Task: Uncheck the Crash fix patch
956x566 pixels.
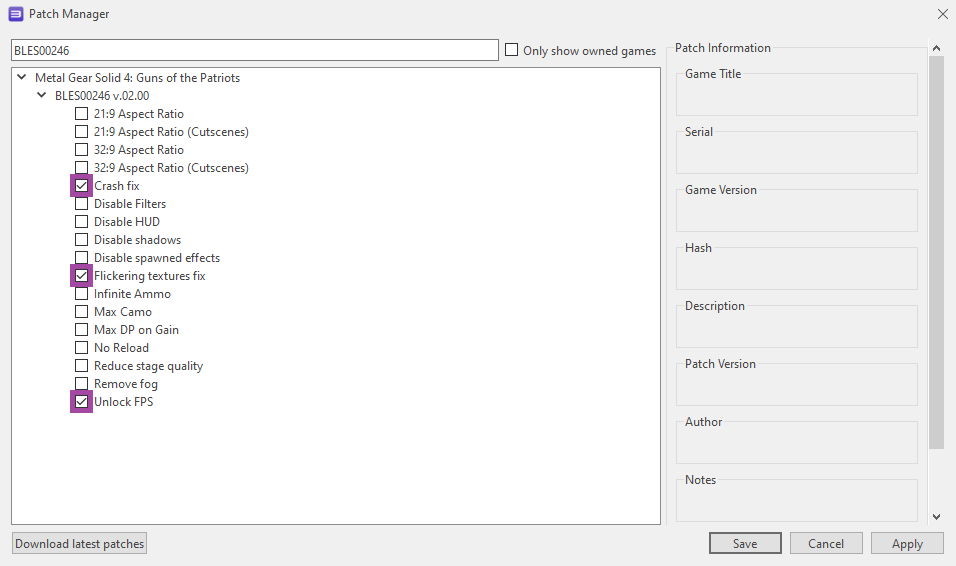Action: (82, 186)
